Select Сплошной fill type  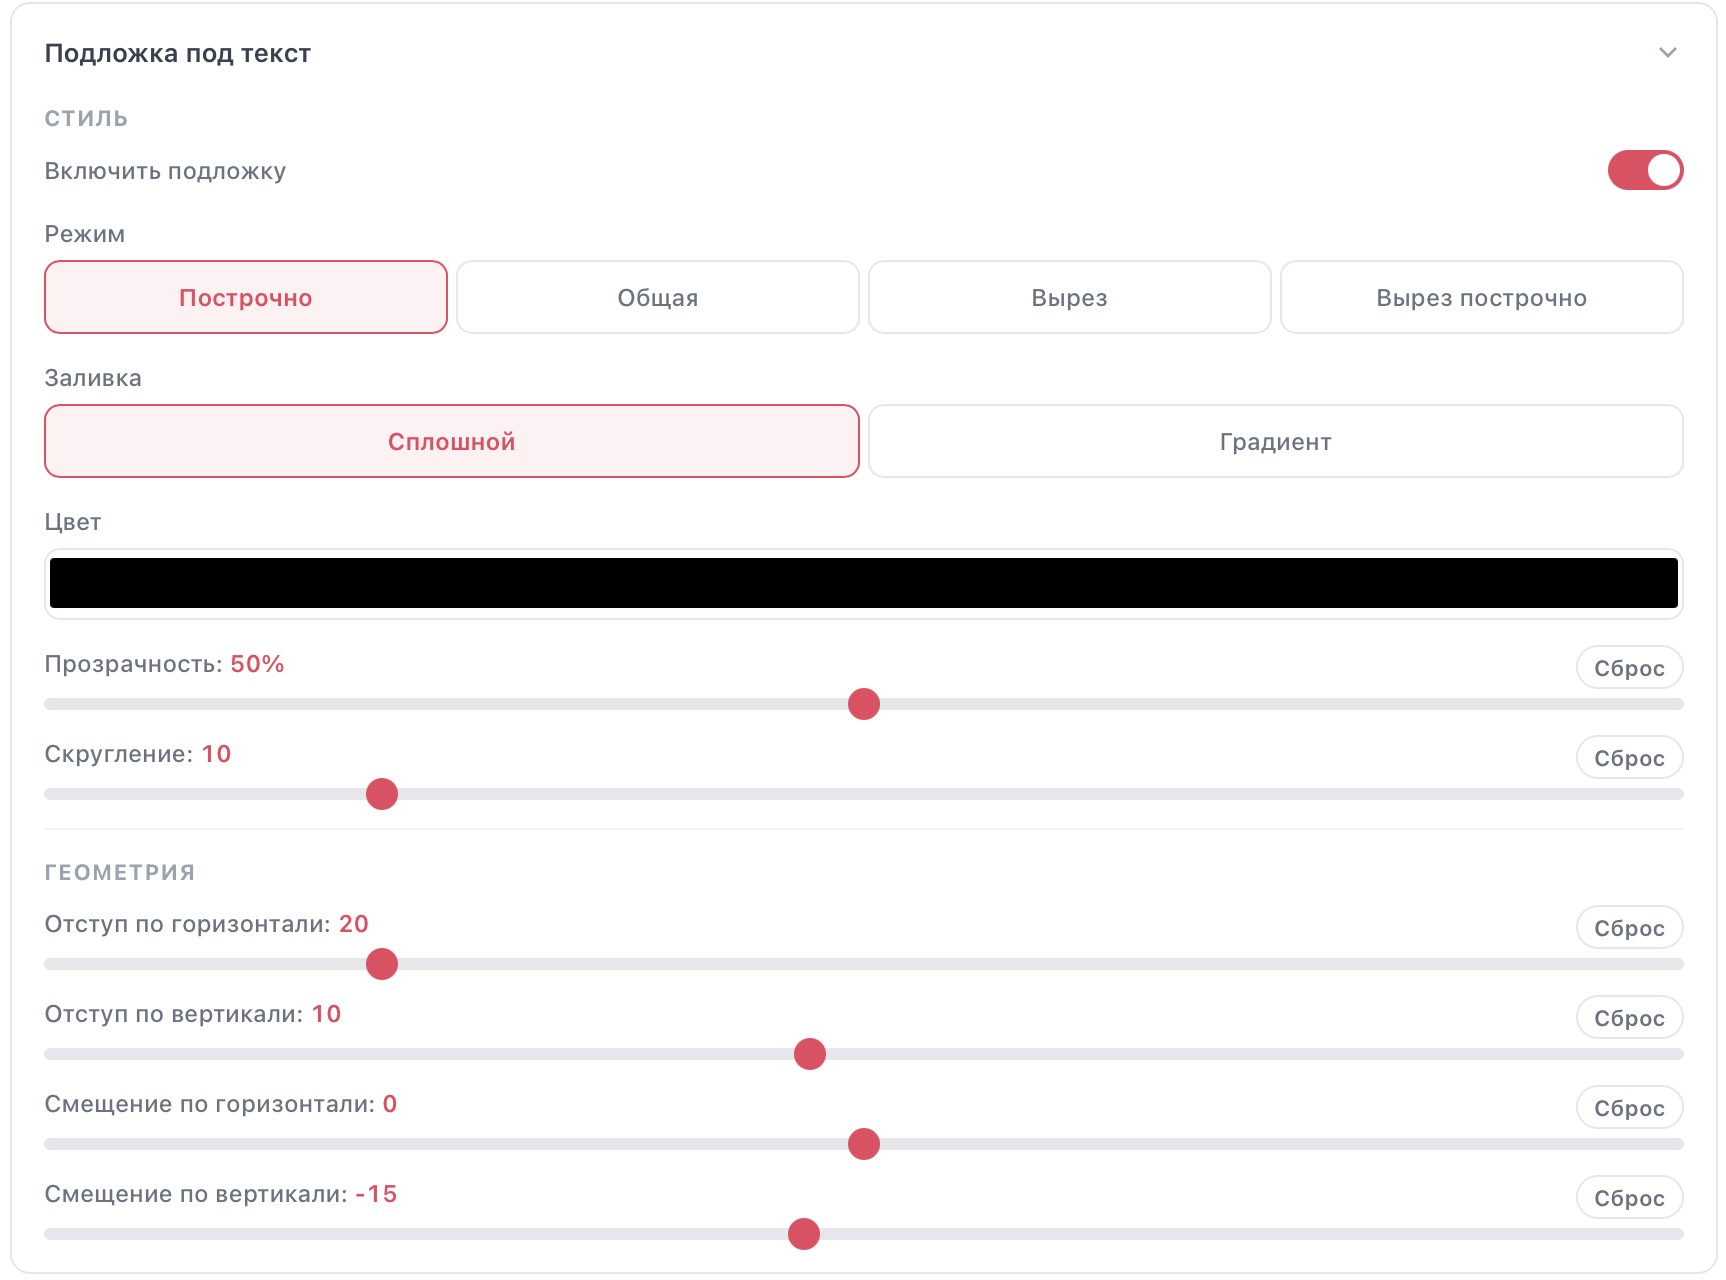(x=452, y=441)
